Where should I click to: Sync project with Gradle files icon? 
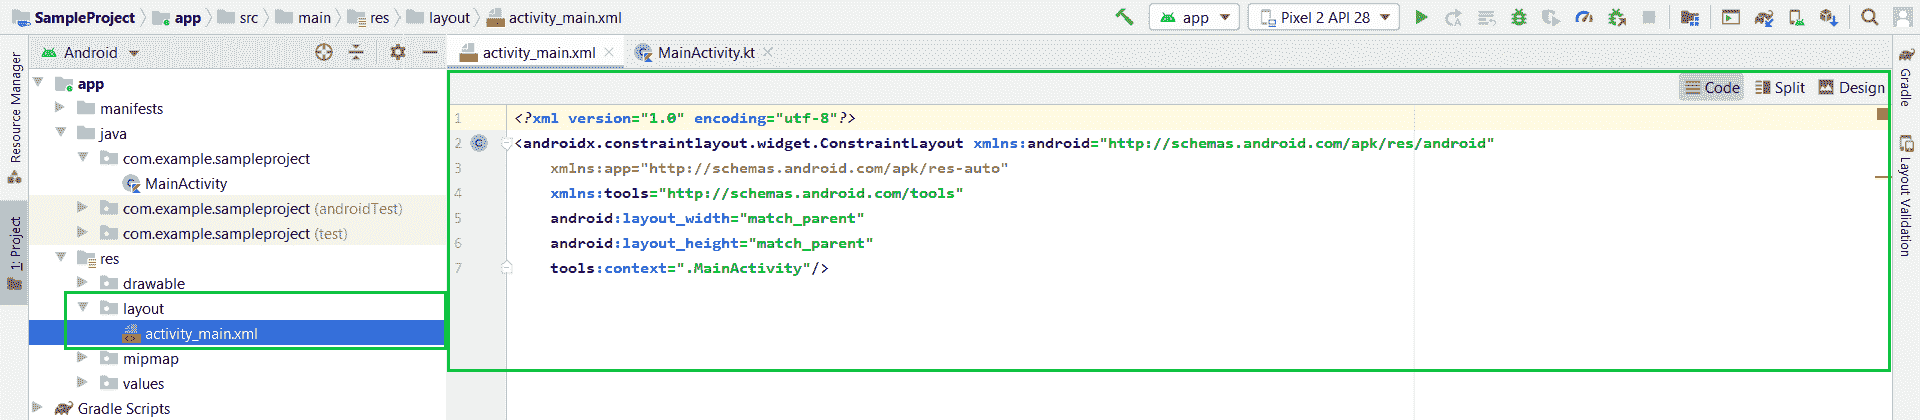(x=1764, y=17)
